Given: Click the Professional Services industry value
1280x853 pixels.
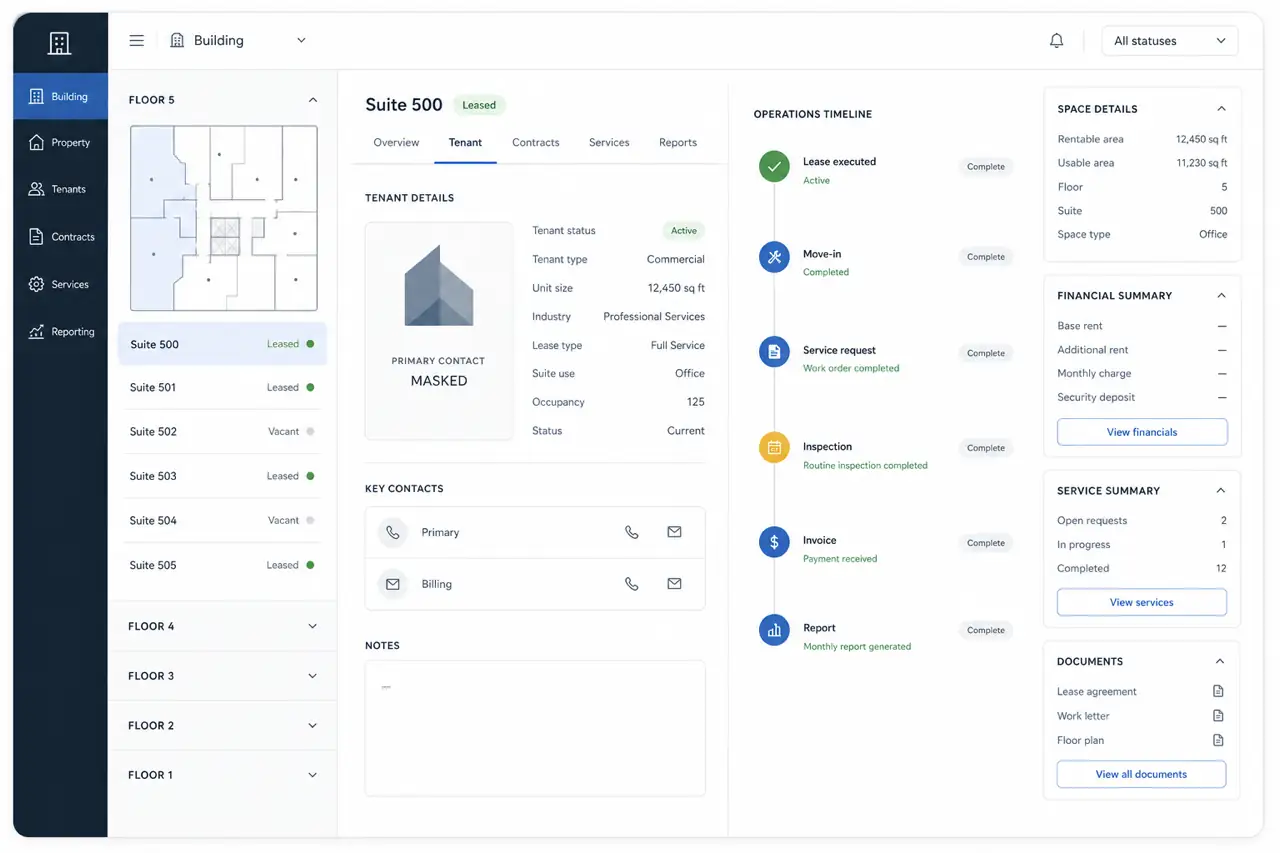Looking at the screenshot, I should coord(654,317).
